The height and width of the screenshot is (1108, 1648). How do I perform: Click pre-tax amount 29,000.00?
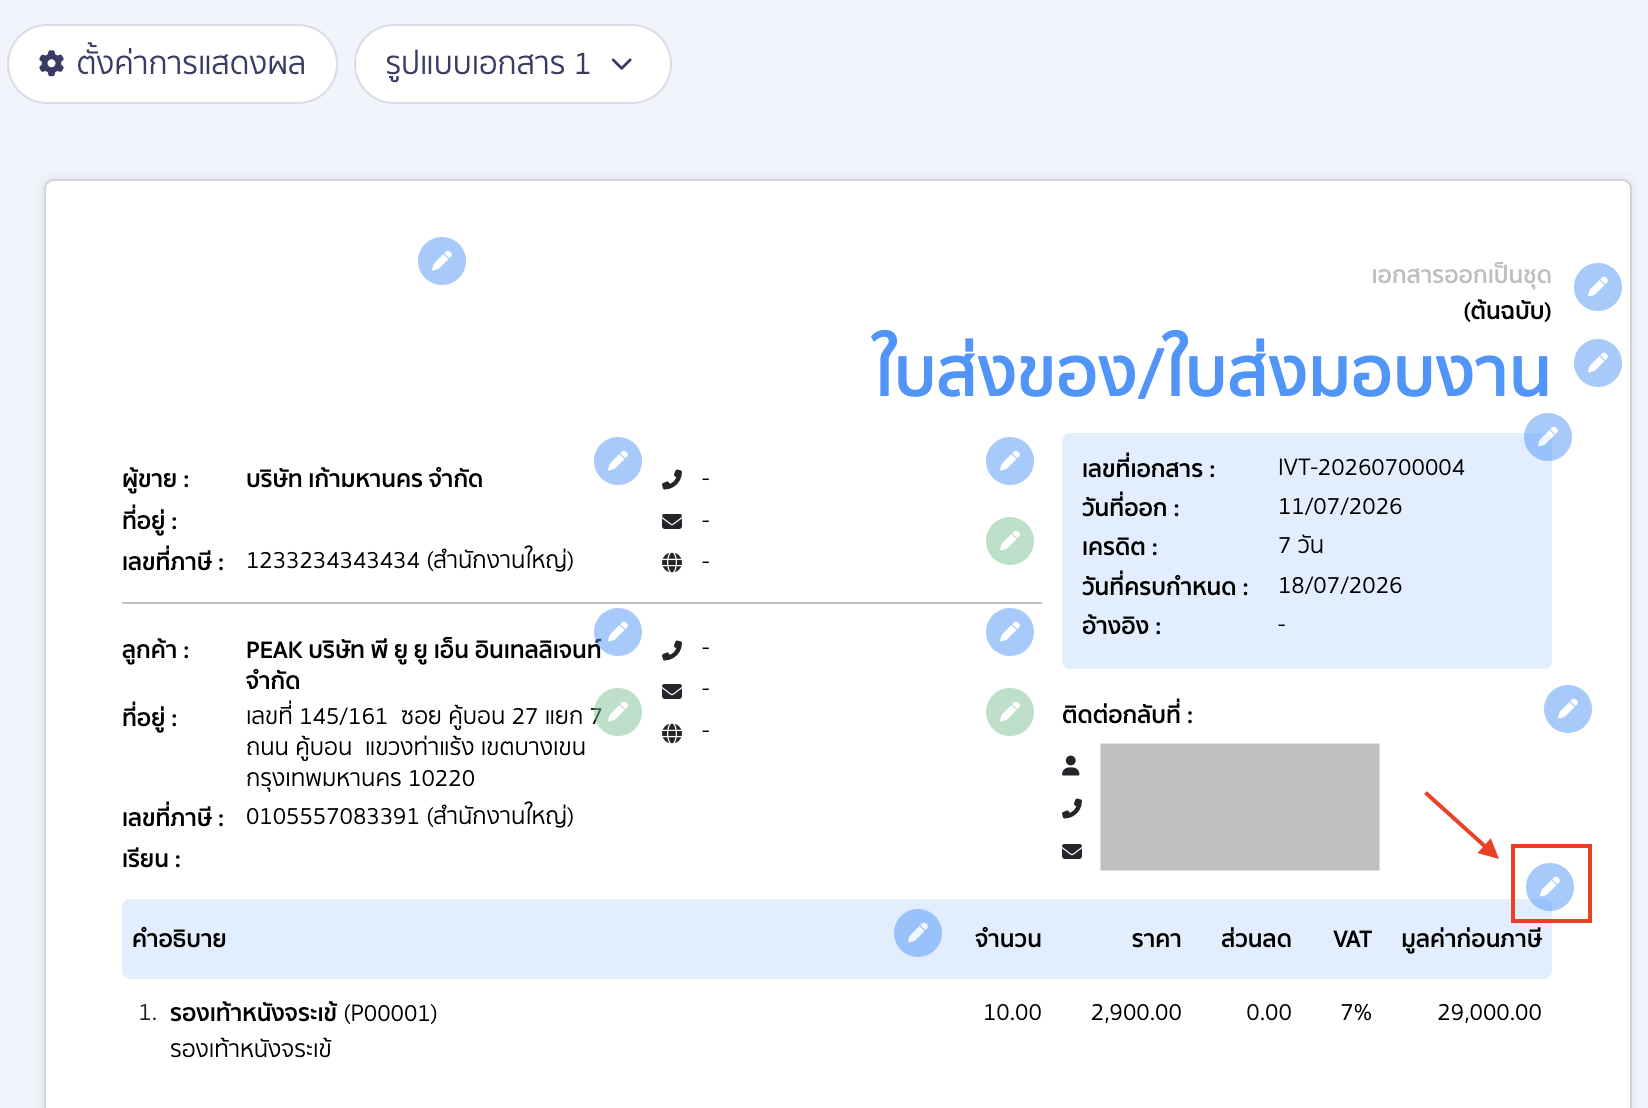pyautogui.click(x=1489, y=1012)
